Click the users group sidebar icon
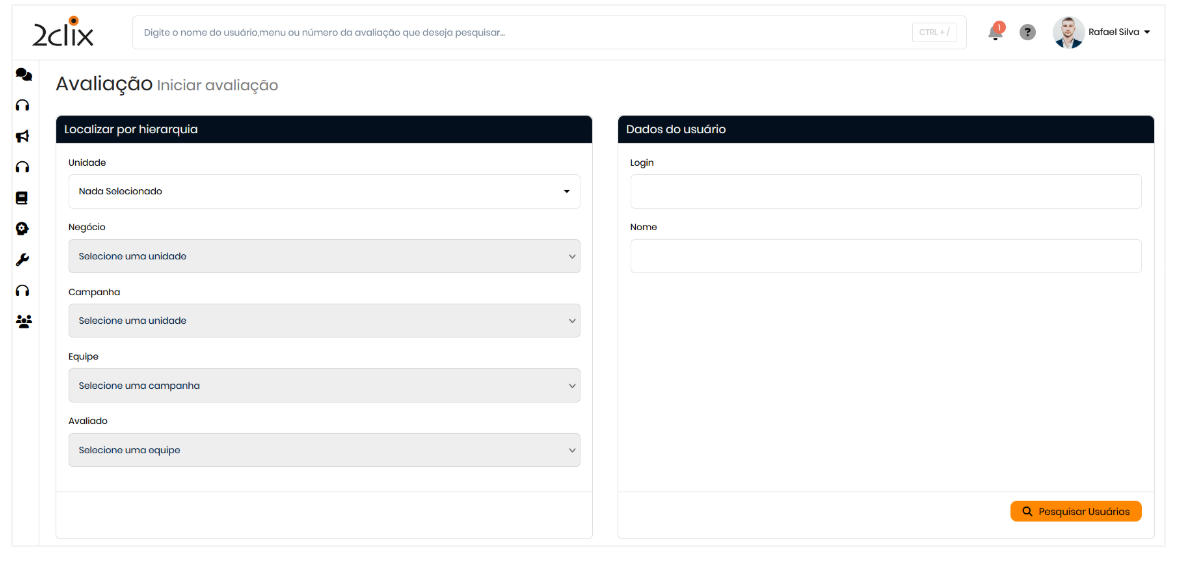Image resolution: width=1180 pixels, height=571 pixels. click(24, 321)
